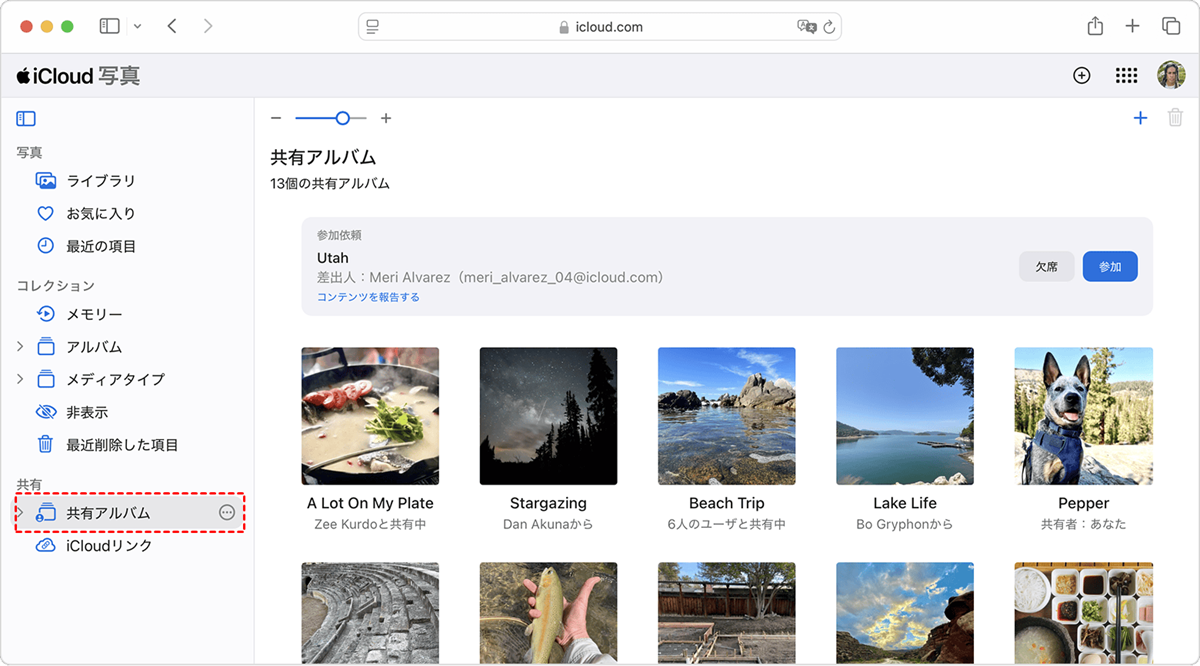
Task: Open a new tab with the plus button
Action: (x=1132, y=27)
